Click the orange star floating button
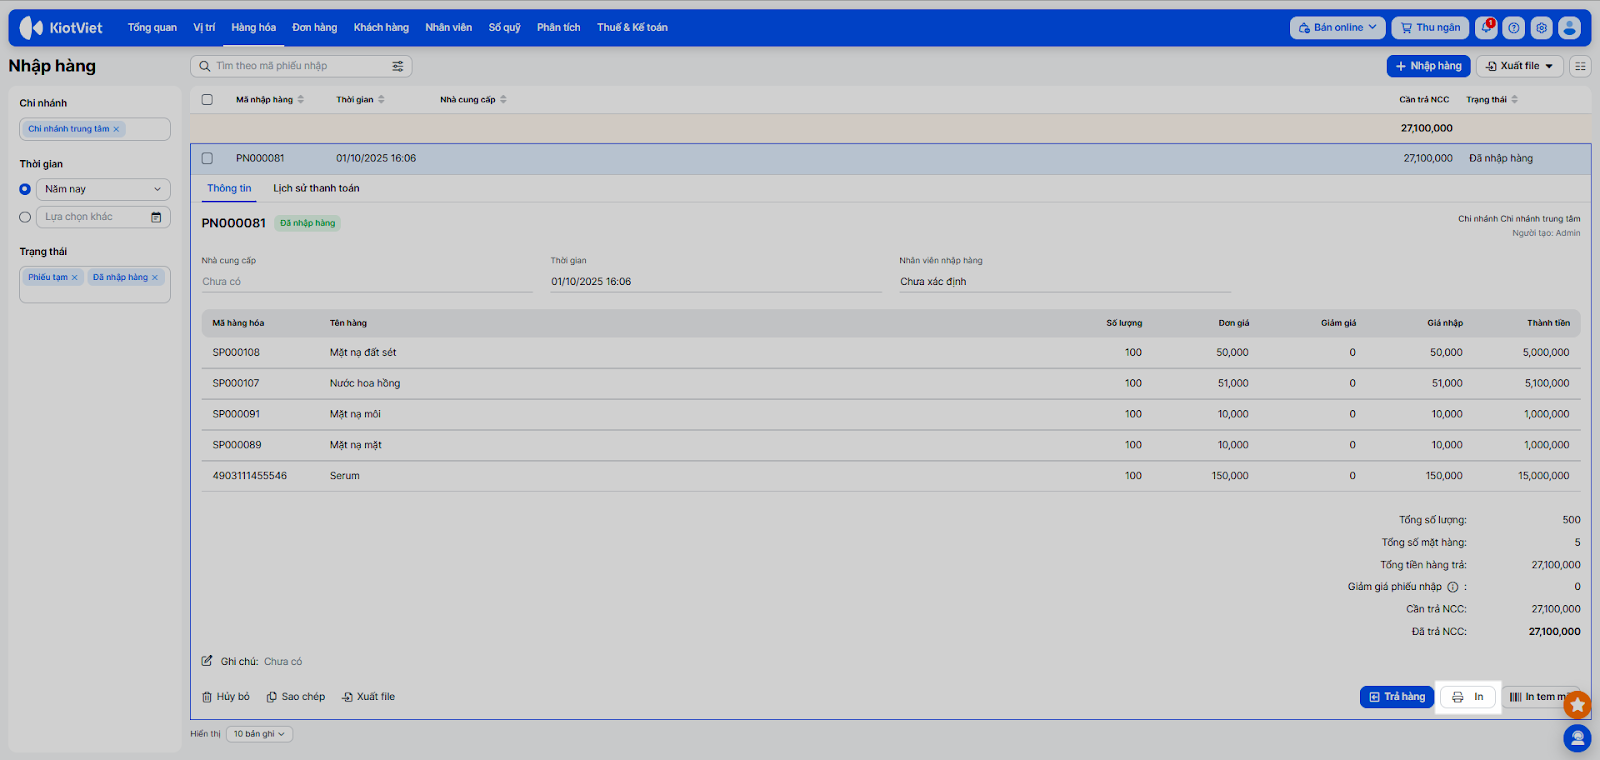 pyautogui.click(x=1577, y=705)
